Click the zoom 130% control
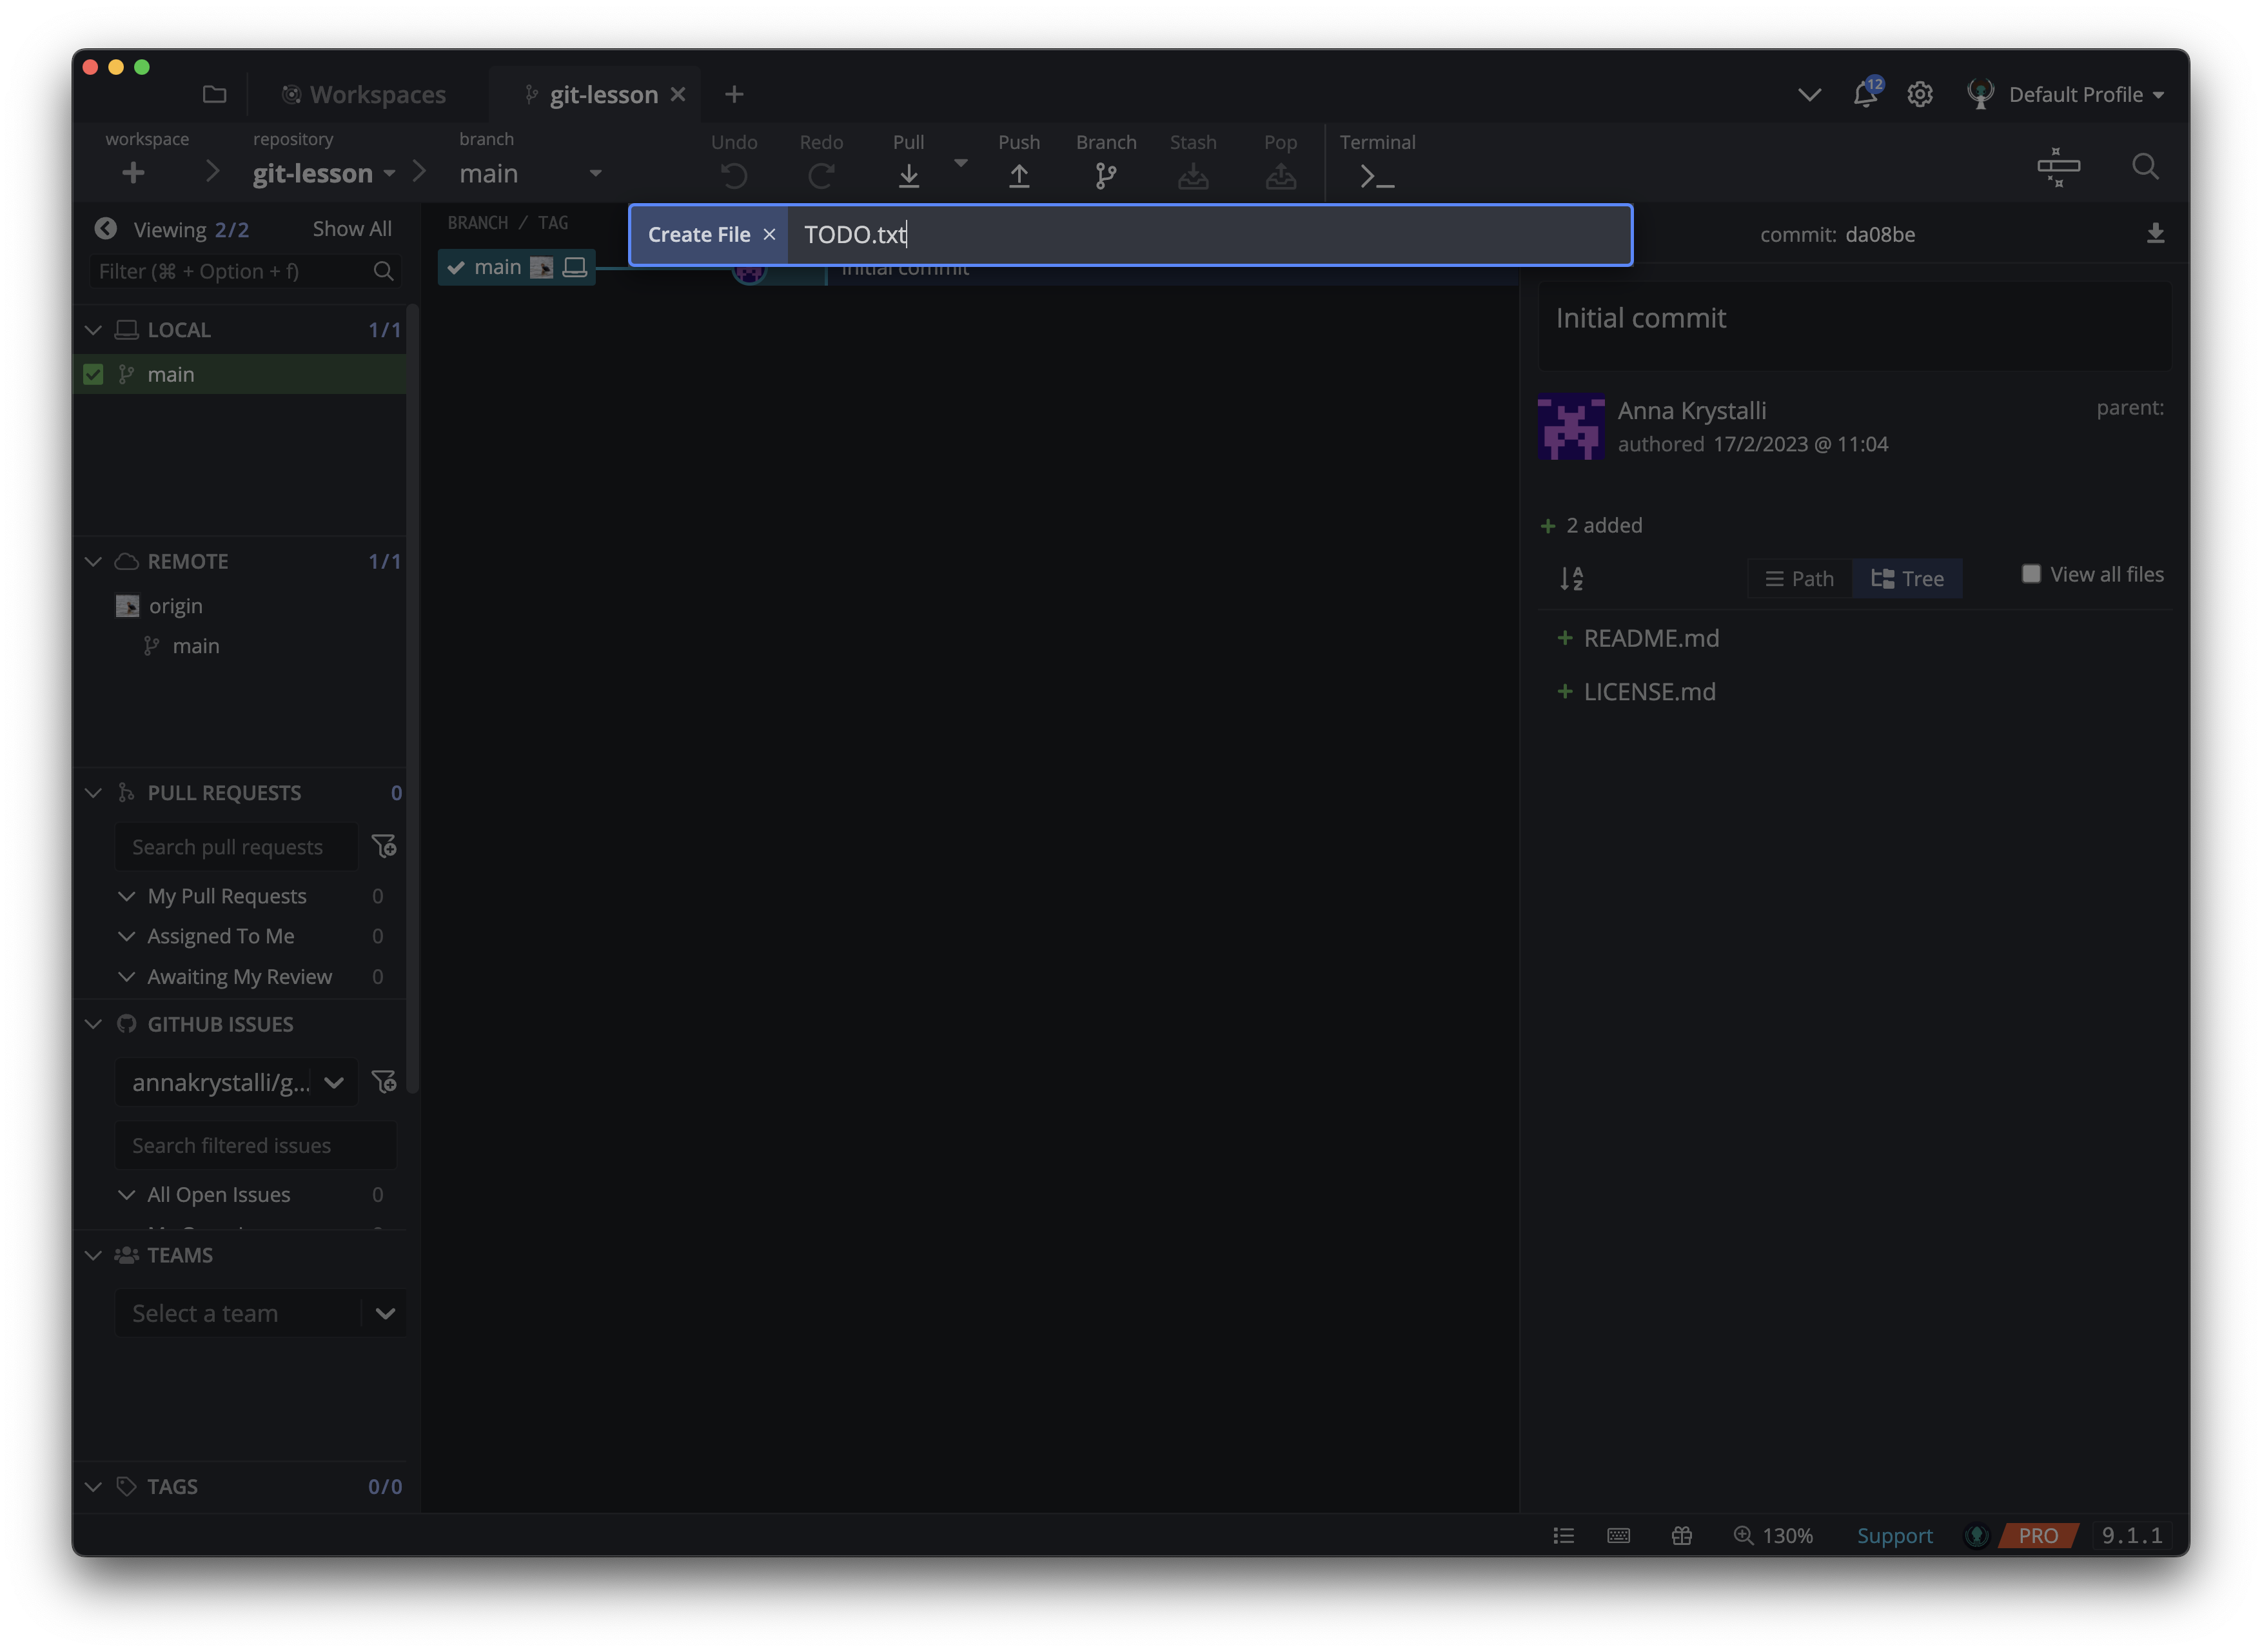 [x=1772, y=1535]
